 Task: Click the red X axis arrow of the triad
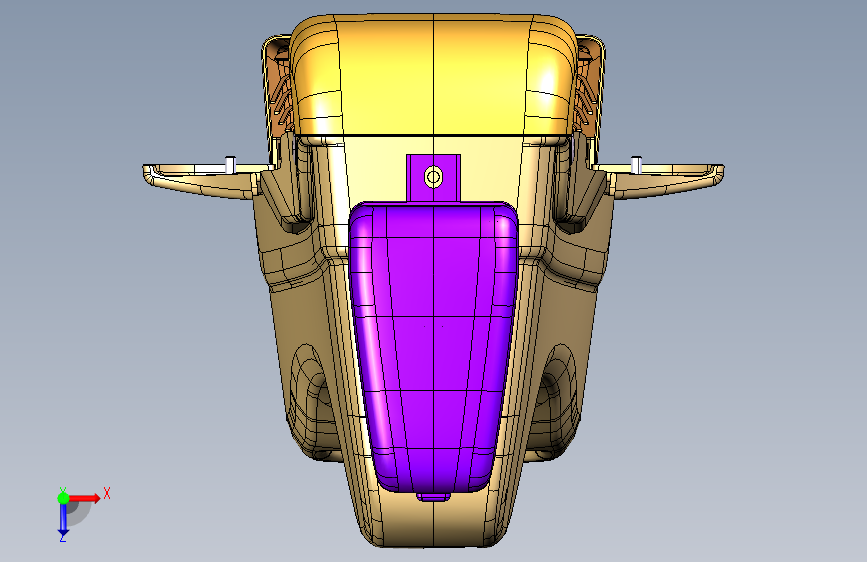(85, 498)
